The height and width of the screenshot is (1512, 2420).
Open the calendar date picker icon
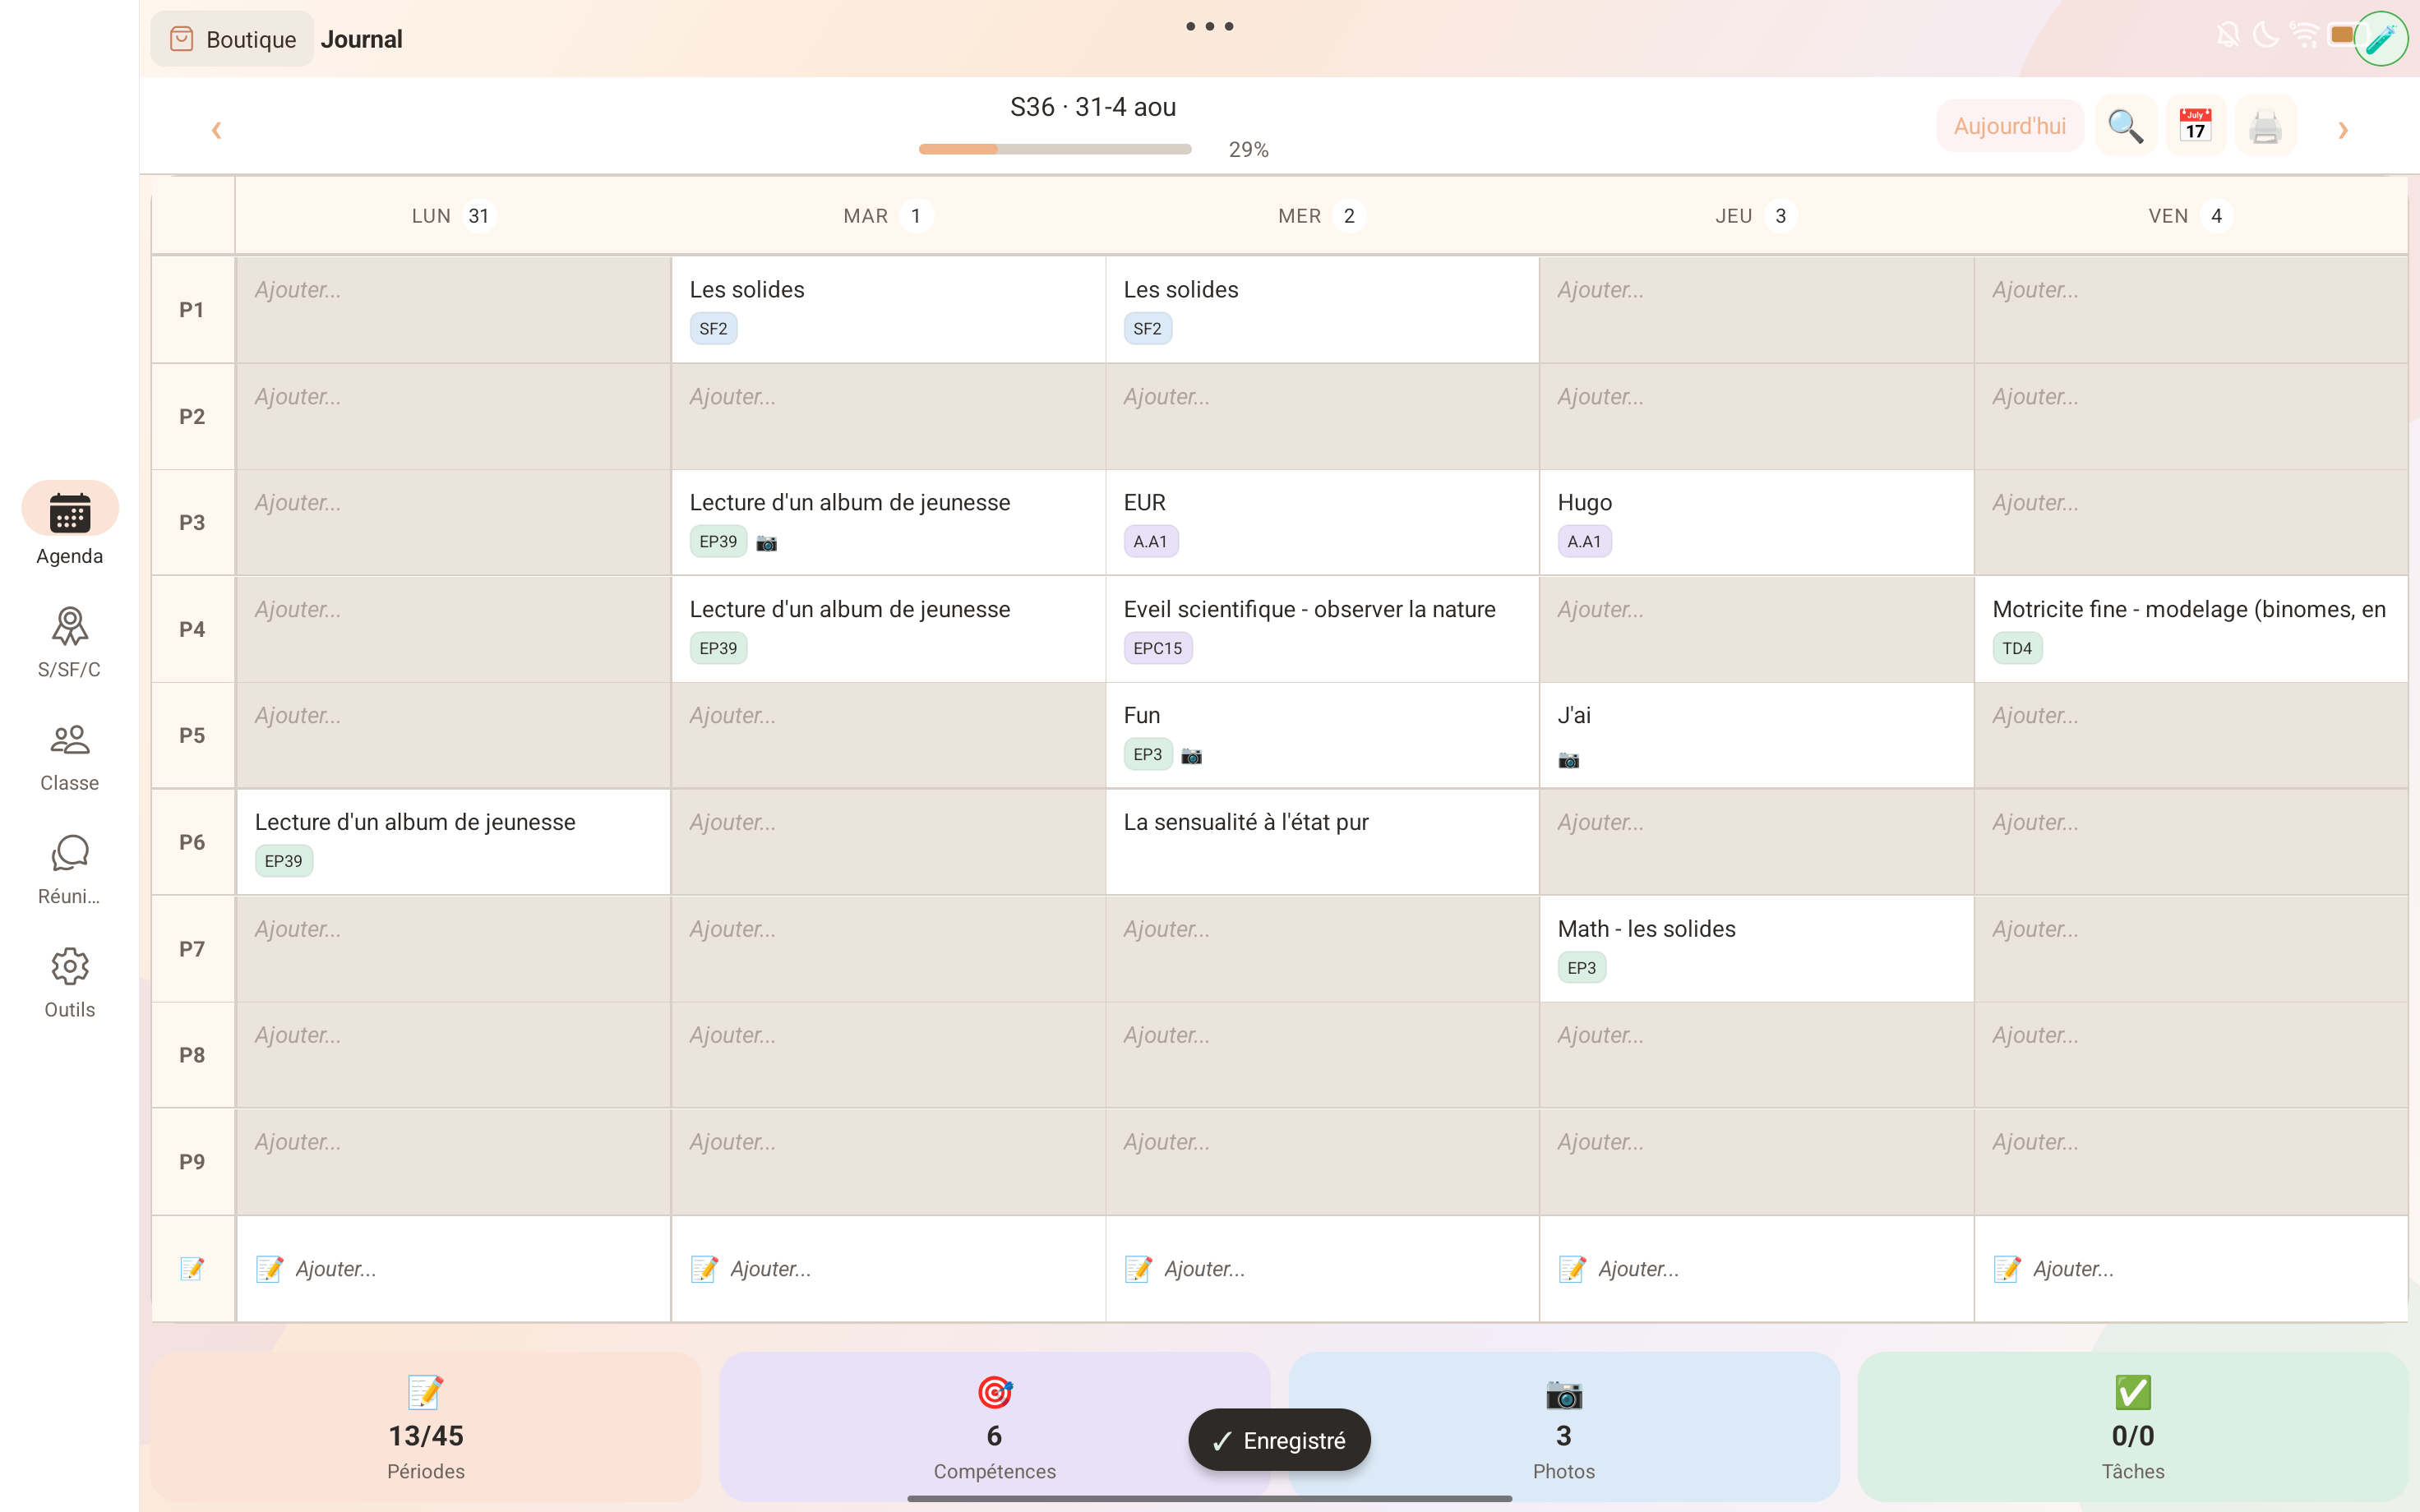click(x=2195, y=126)
